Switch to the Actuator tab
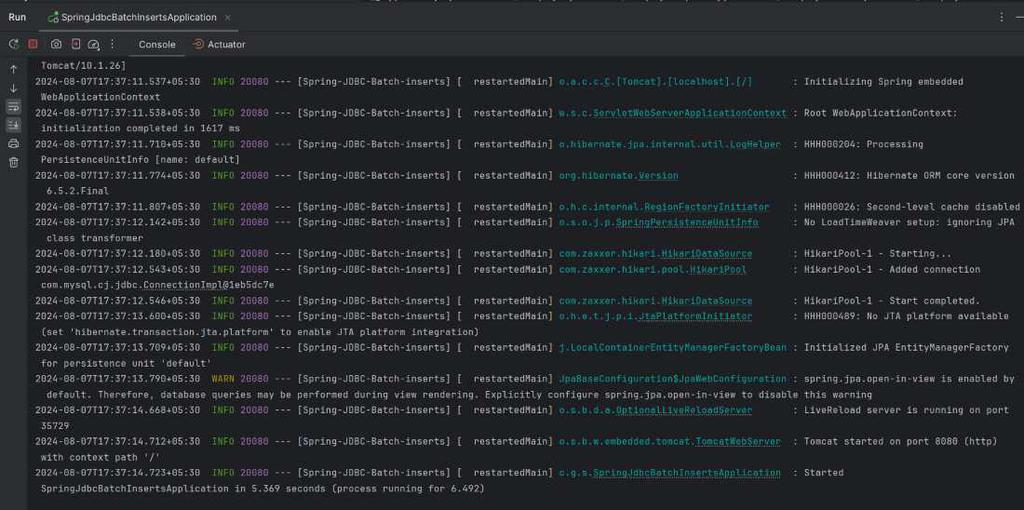Screen dimensions: 1024x510 (x=219, y=44)
